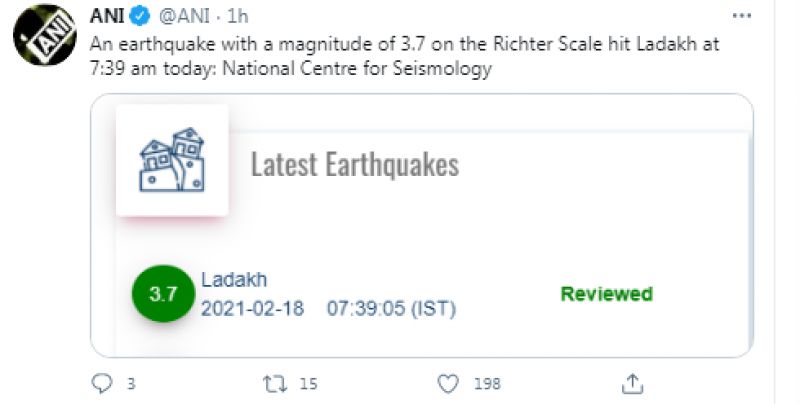This screenshot has width=800, height=404.
Task: Click the 2021-02-18 date in the card
Action: [x=252, y=308]
